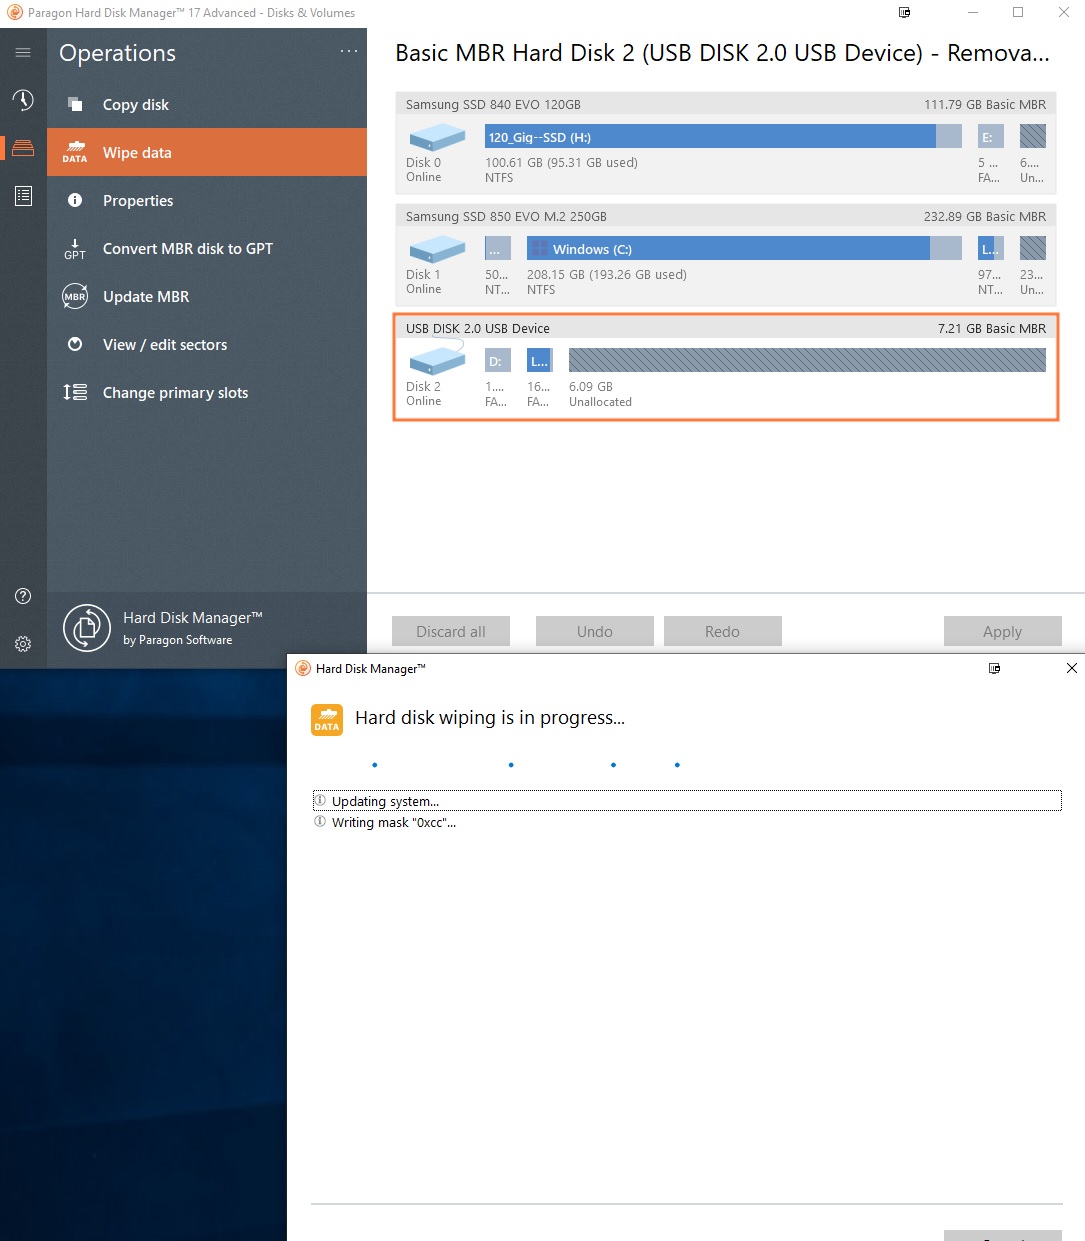Open the hamburger menu in the sidebar
The width and height of the screenshot is (1085, 1241).
[23, 53]
